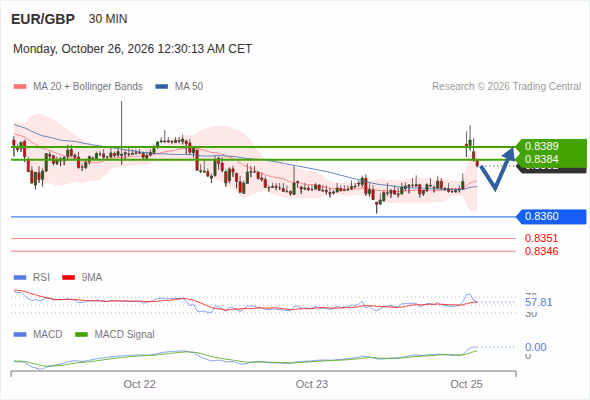Click the RSI value 57.81
The image size is (590, 400).
pyautogui.click(x=538, y=302)
